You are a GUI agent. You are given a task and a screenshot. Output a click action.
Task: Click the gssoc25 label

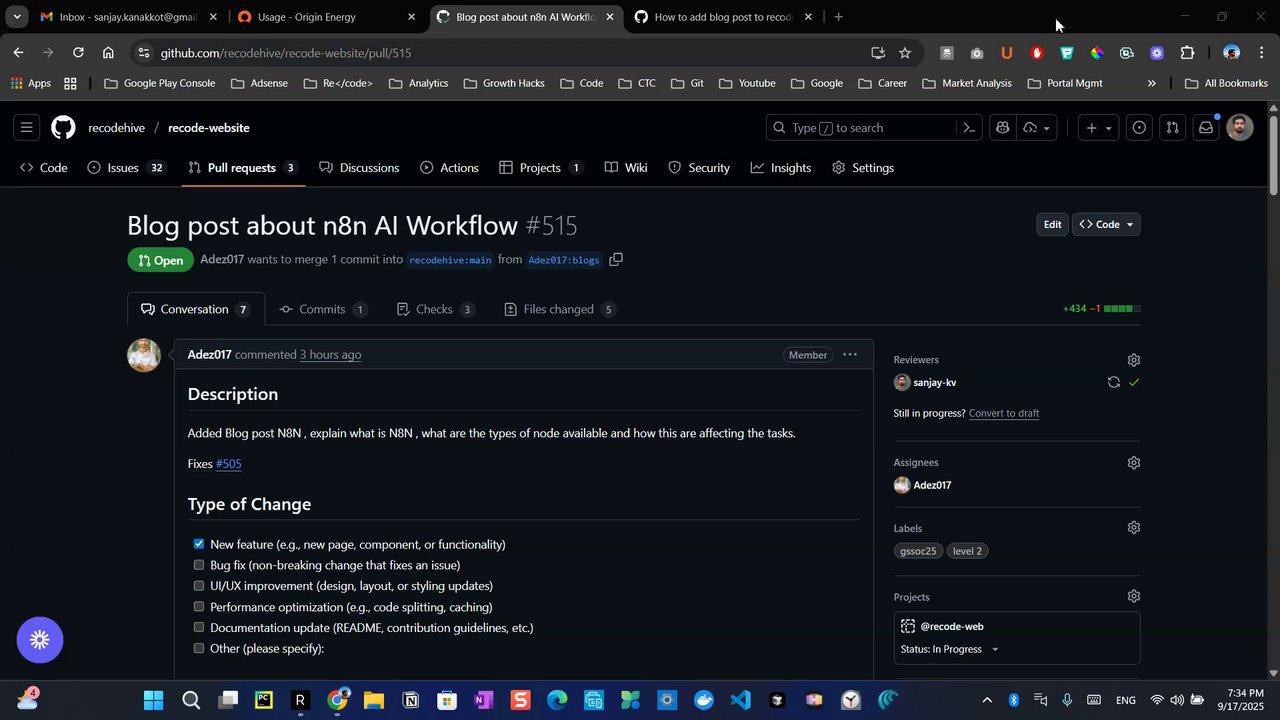pos(918,551)
